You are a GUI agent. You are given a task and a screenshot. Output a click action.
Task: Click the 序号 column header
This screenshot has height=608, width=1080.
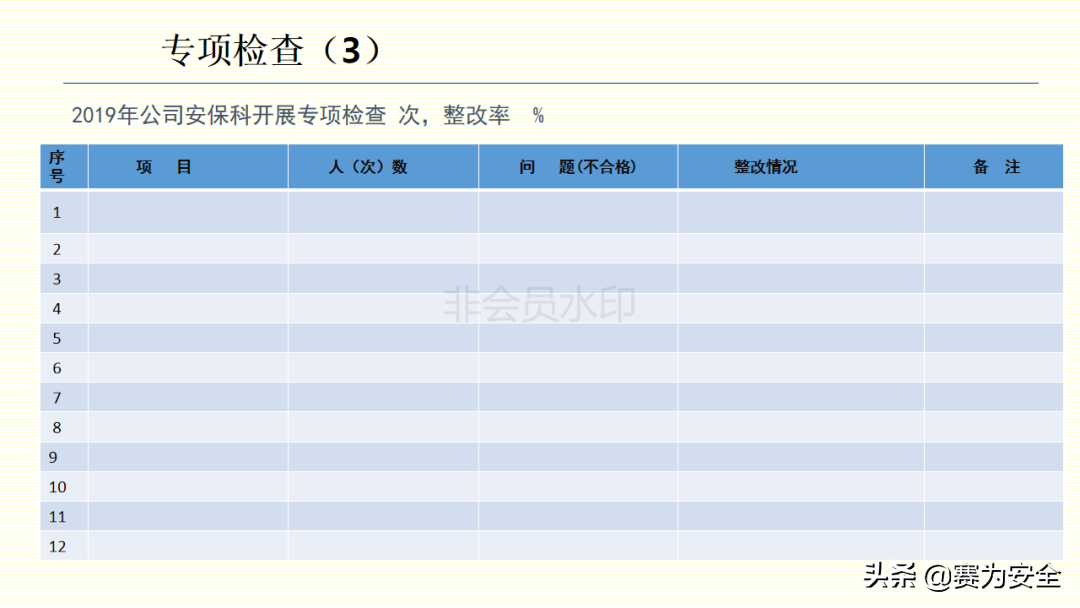tap(64, 167)
